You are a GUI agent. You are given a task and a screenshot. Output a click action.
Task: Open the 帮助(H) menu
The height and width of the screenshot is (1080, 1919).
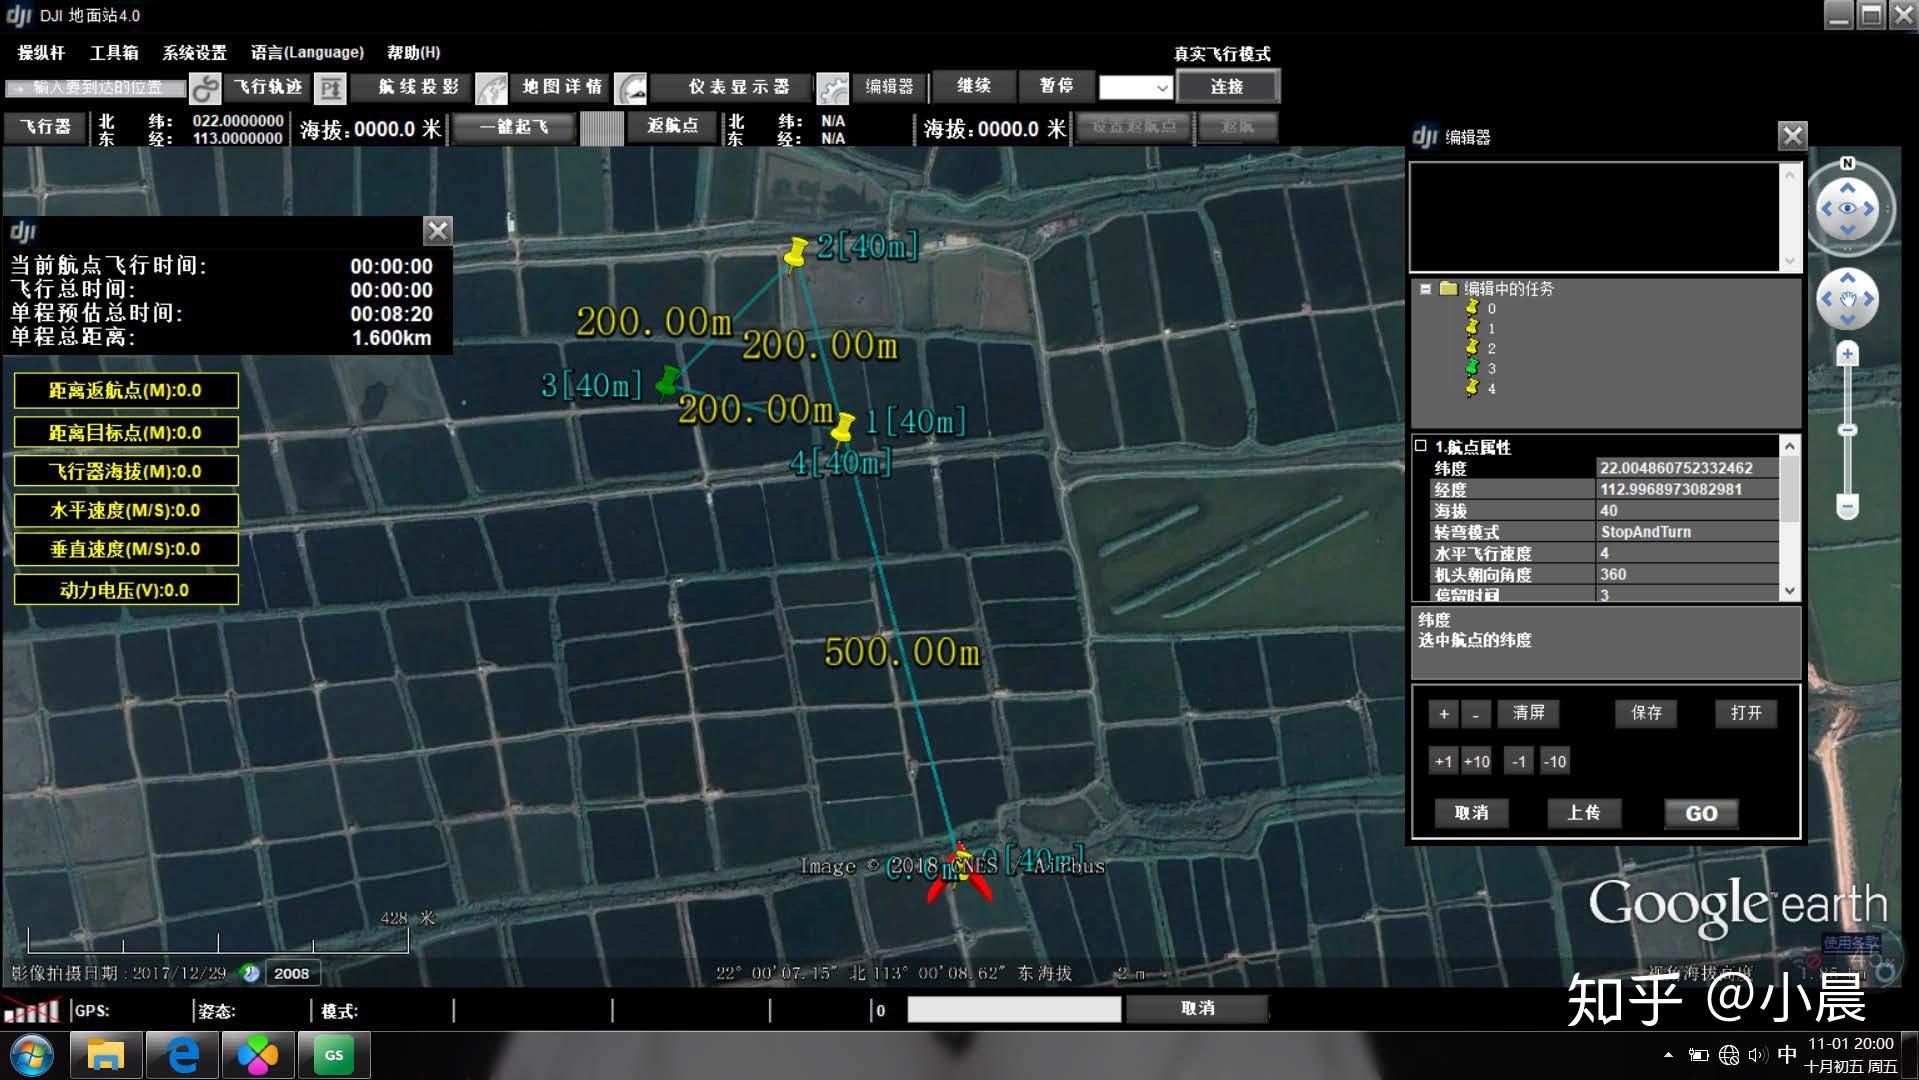414,53
